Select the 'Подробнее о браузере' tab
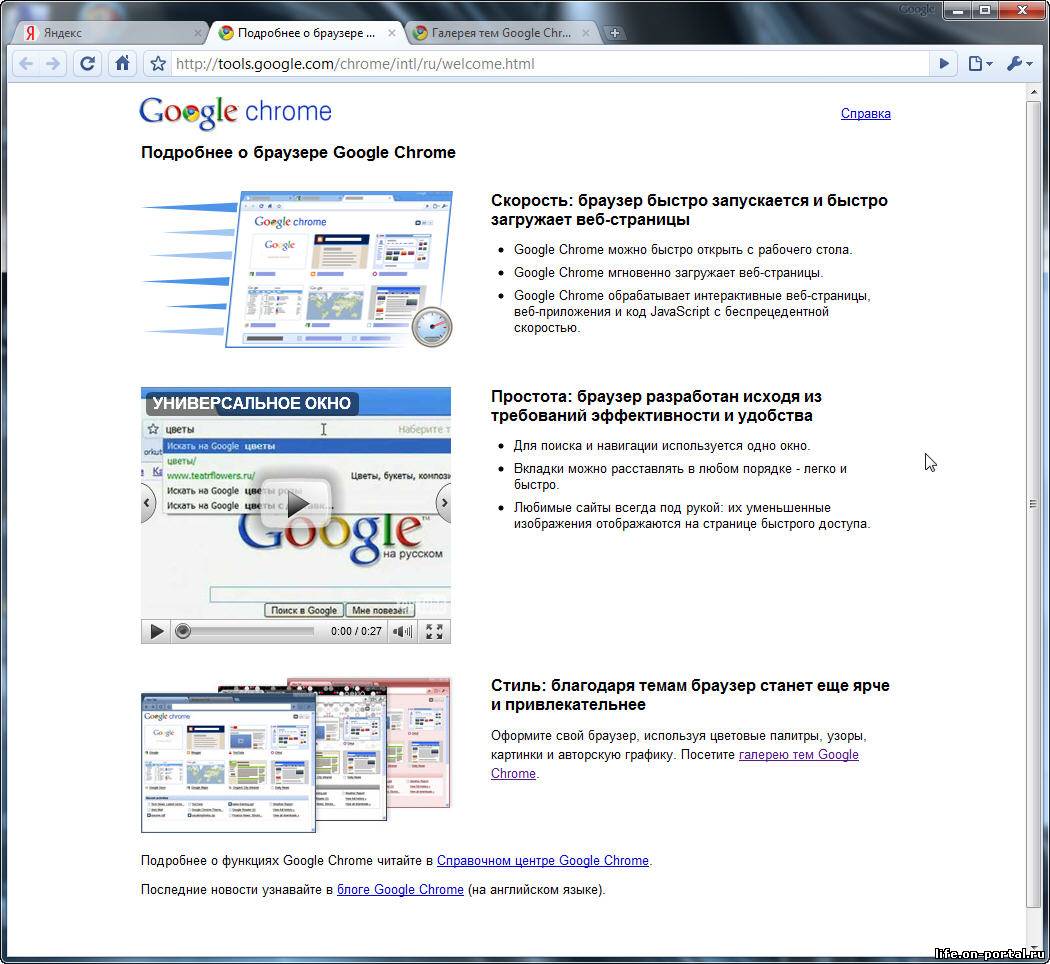 click(306, 33)
